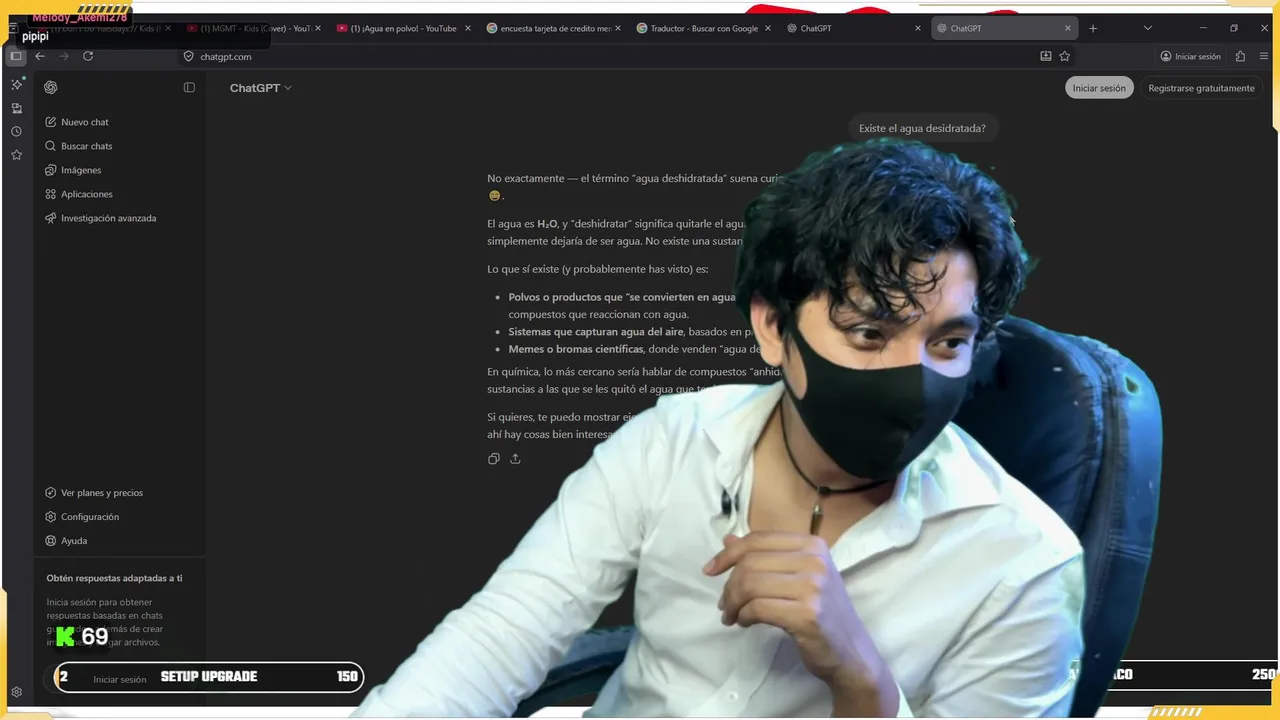Expand the ChatGPT model dropdown
Image resolution: width=1280 pixels, height=720 pixels.
click(260, 88)
